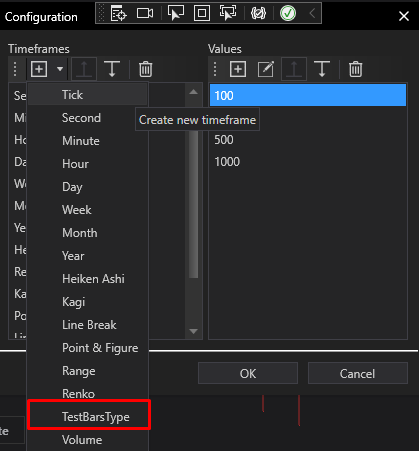Click the debug toolbar live tree settings icon
The image size is (419, 451).
click(119, 13)
